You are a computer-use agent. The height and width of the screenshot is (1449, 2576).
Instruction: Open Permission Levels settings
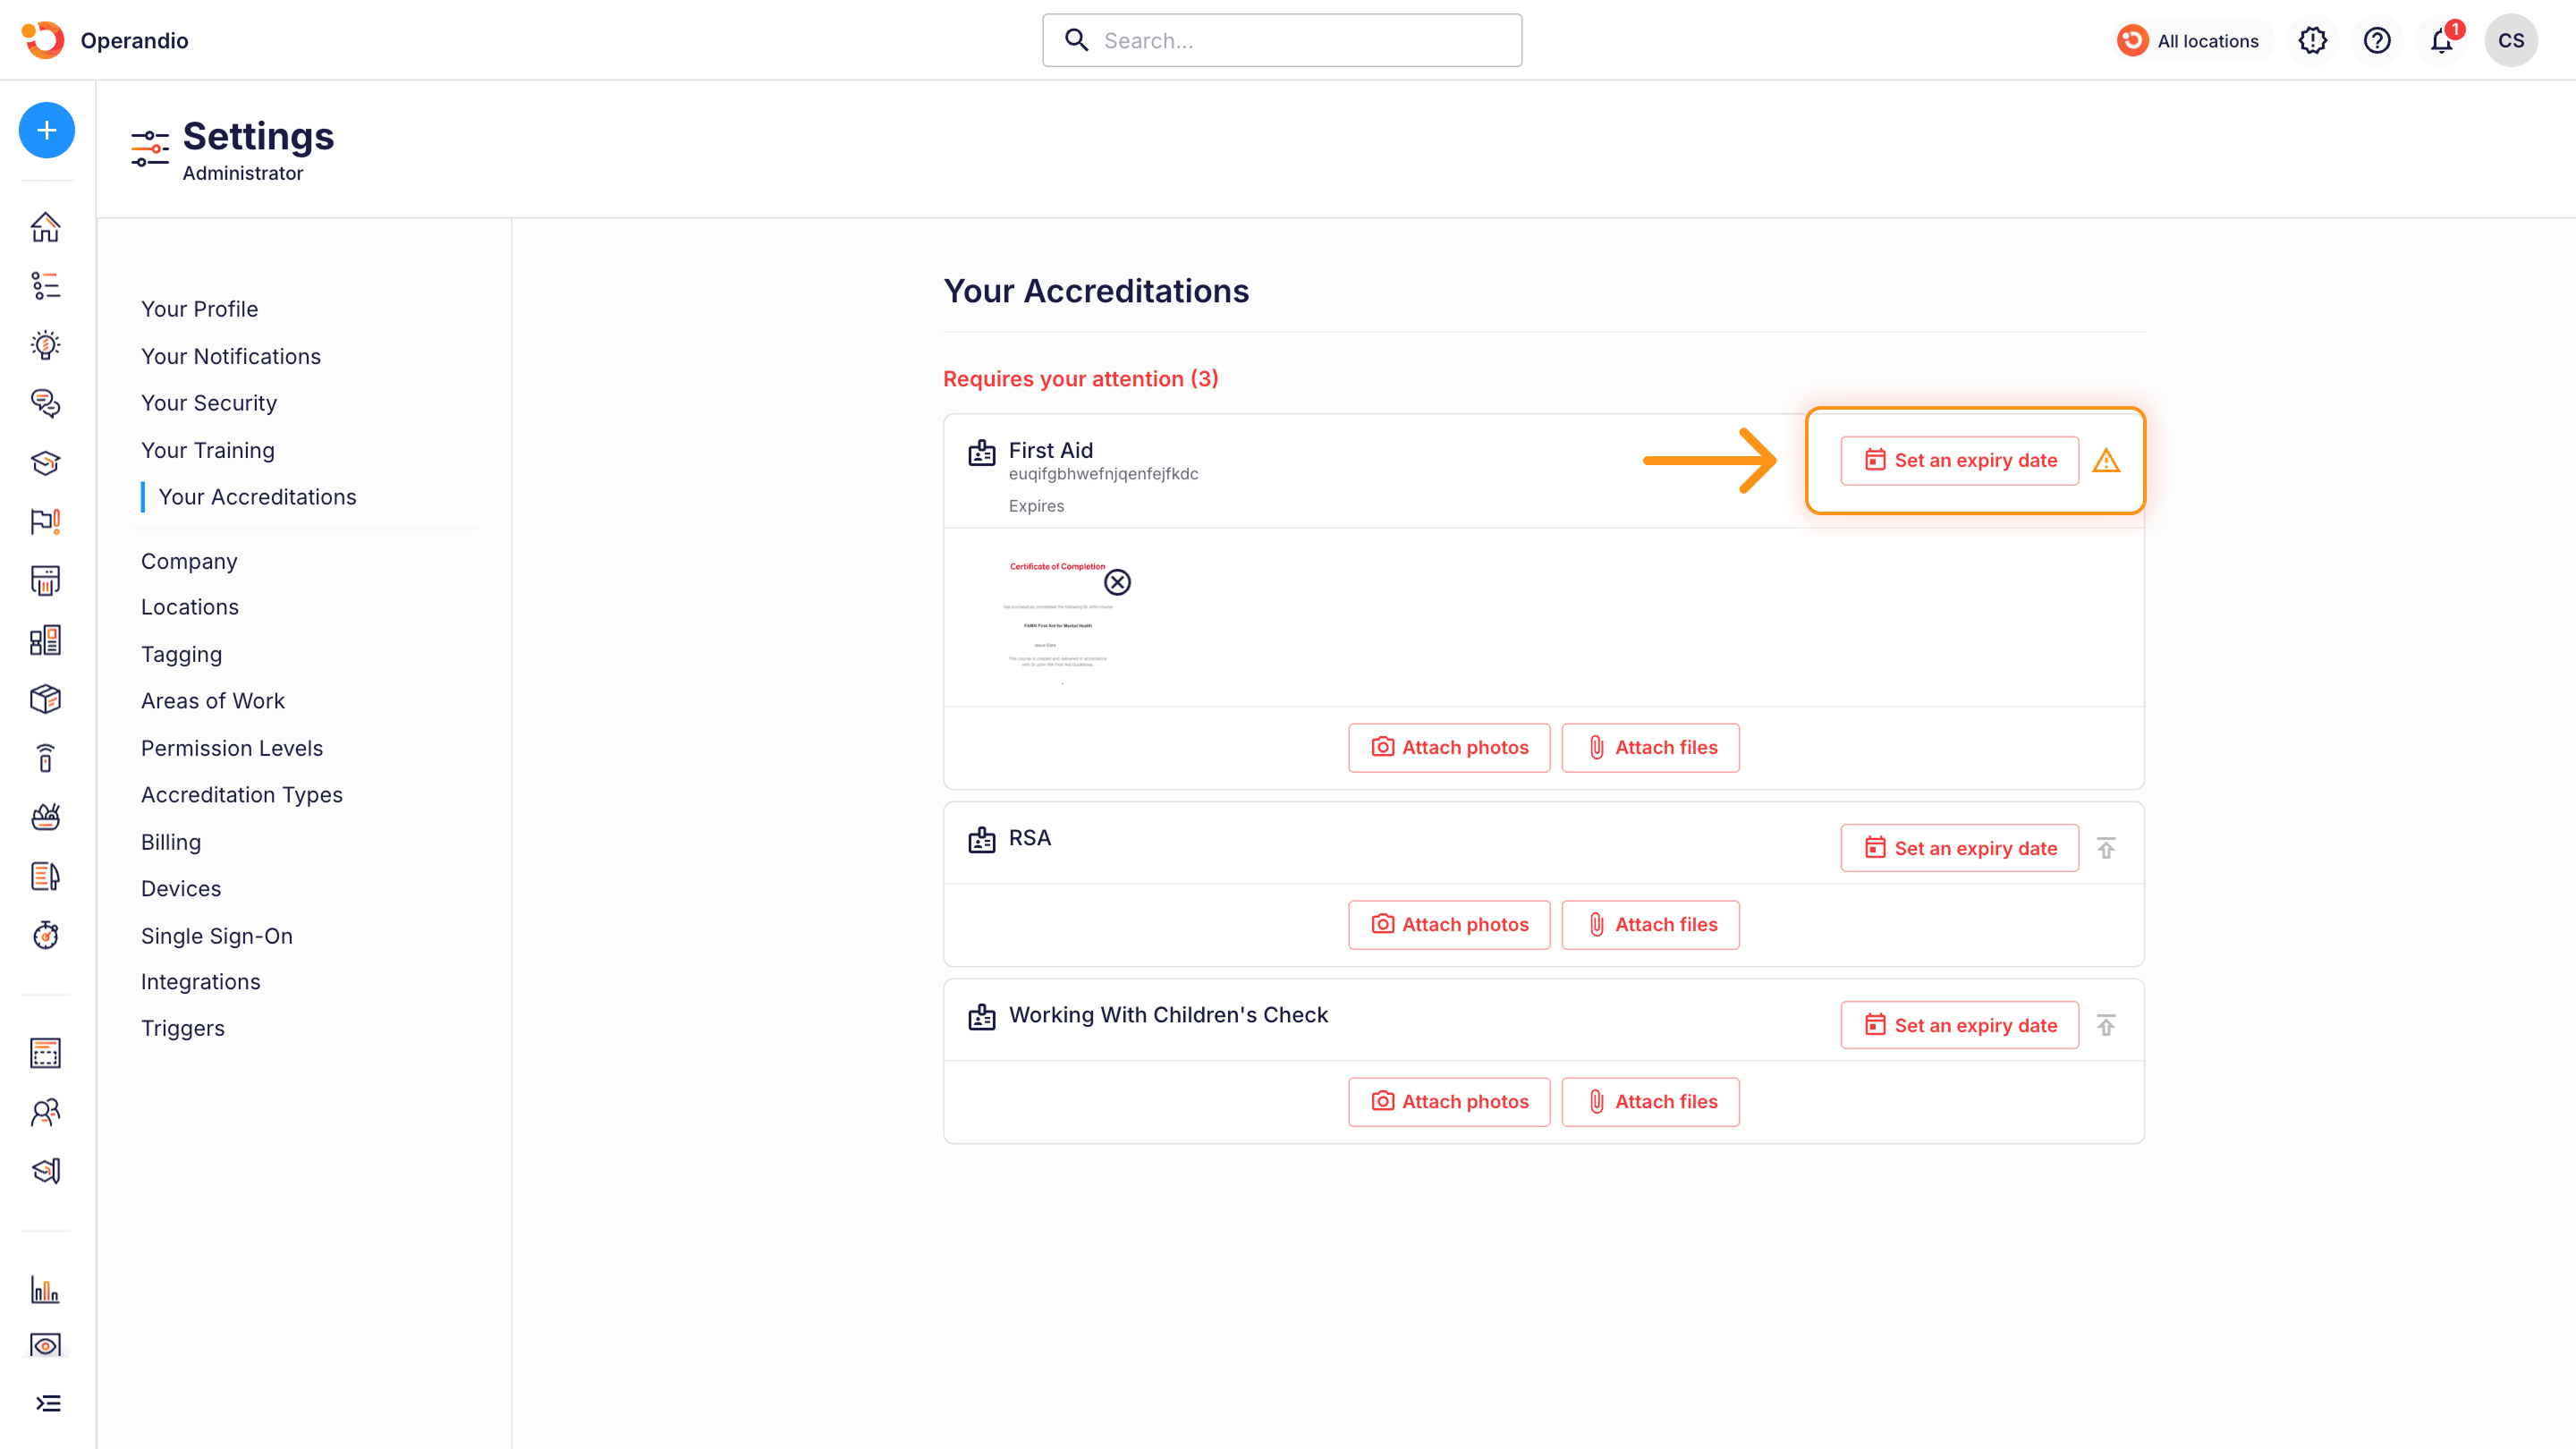pos(231,748)
